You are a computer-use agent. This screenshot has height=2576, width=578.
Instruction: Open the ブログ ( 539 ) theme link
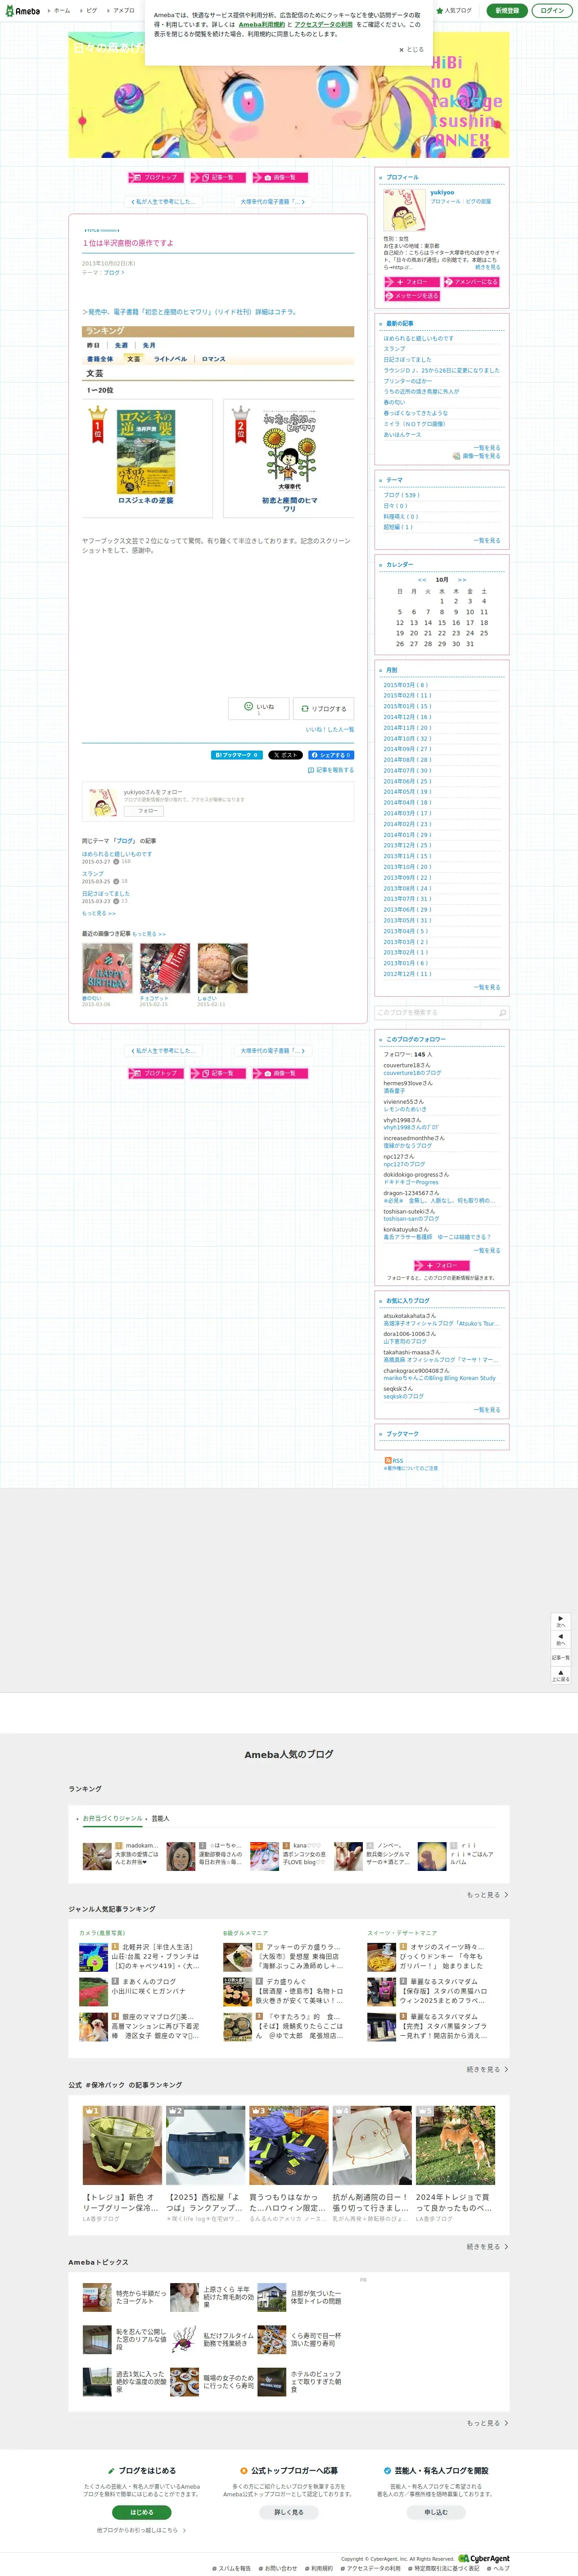401,495
